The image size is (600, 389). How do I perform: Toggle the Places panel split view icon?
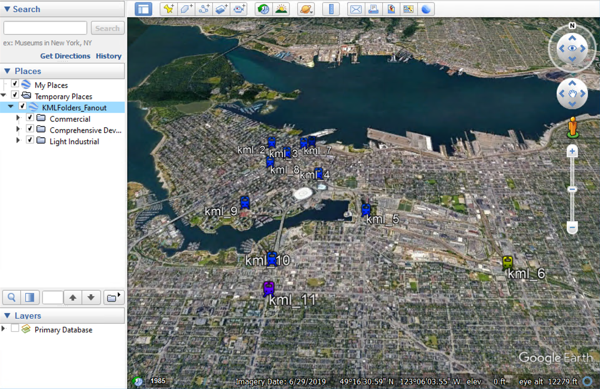click(x=29, y=297)
